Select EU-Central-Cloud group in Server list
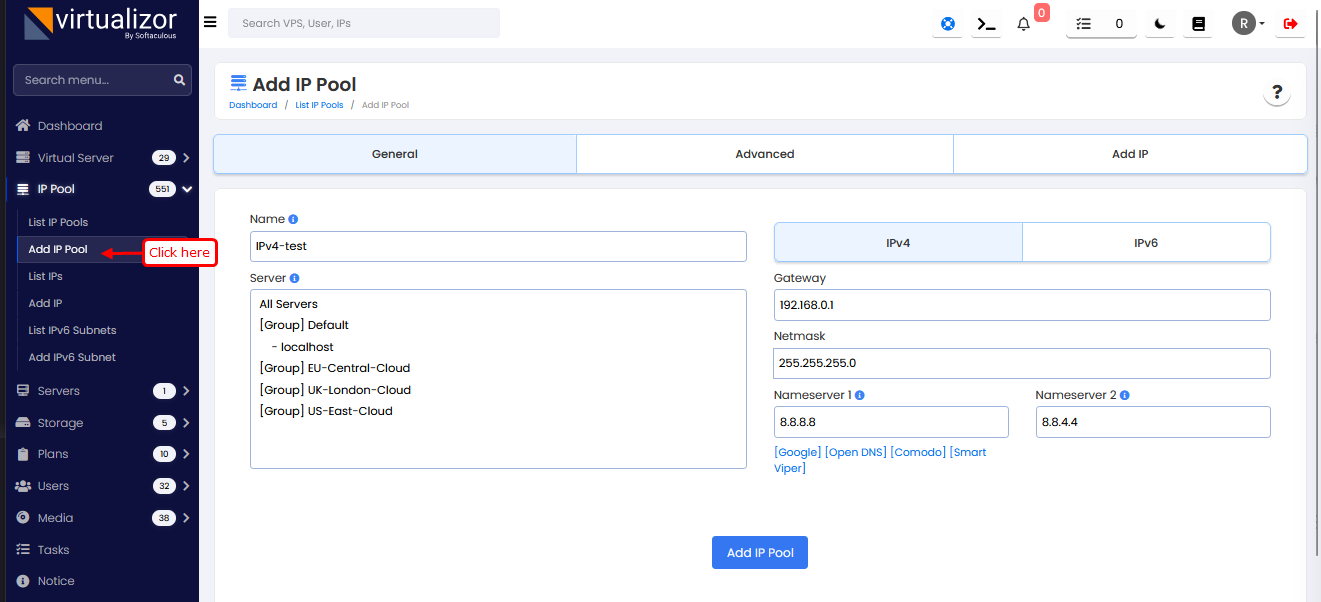This screenshot has width=1321, height=602. click(334, 368)
